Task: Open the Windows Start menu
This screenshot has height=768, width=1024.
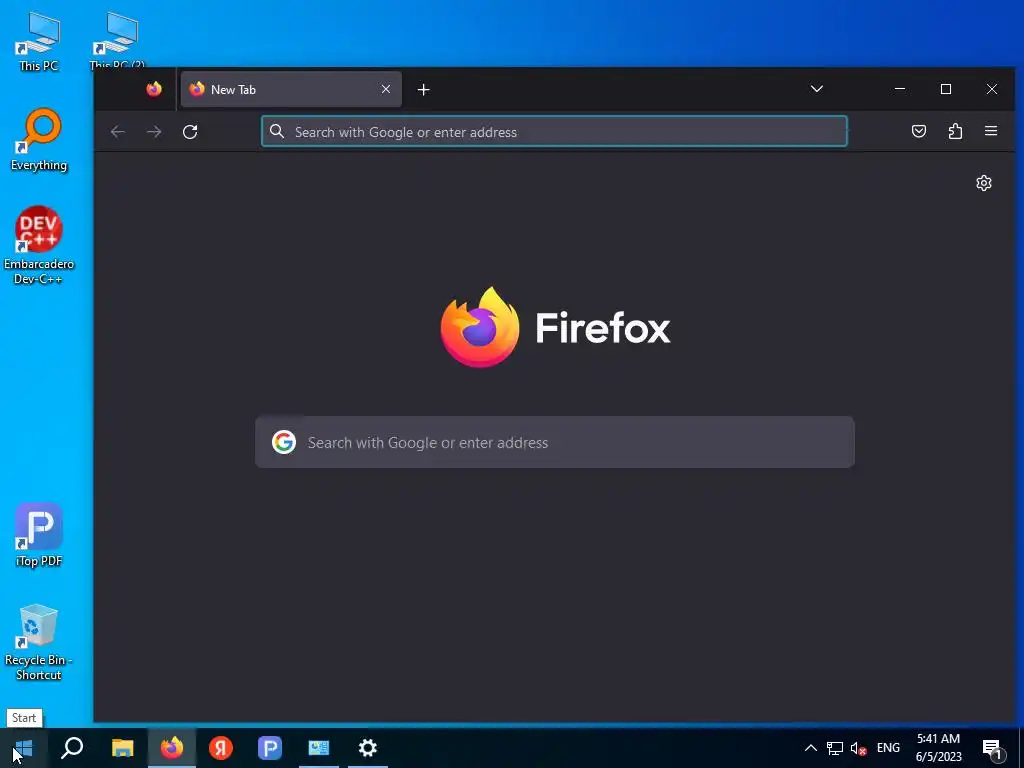Action: pyautogui.click(x=24, y=748)
